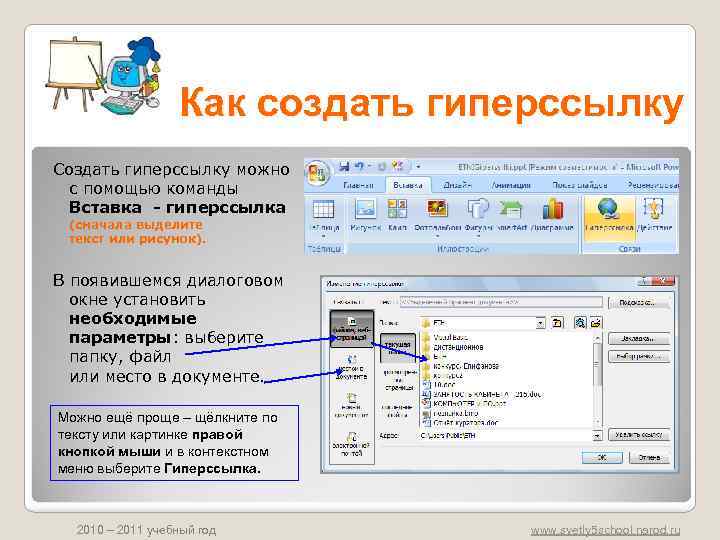
Task: Click the browse for file folder icon
Action: click(x=596, y=323)
